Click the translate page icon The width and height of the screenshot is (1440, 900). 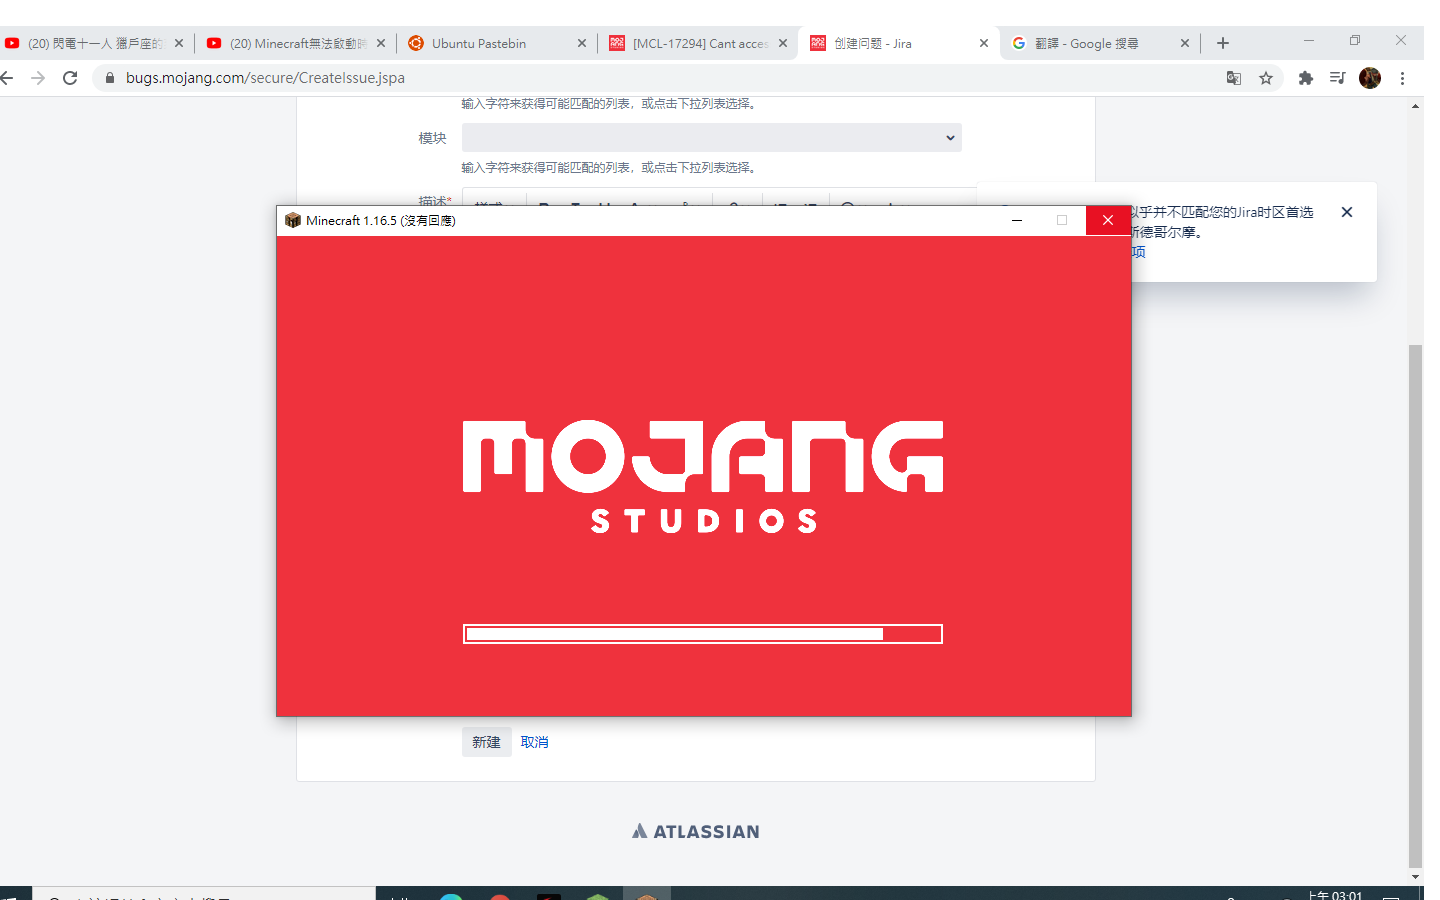click(x=1234, y=78)
